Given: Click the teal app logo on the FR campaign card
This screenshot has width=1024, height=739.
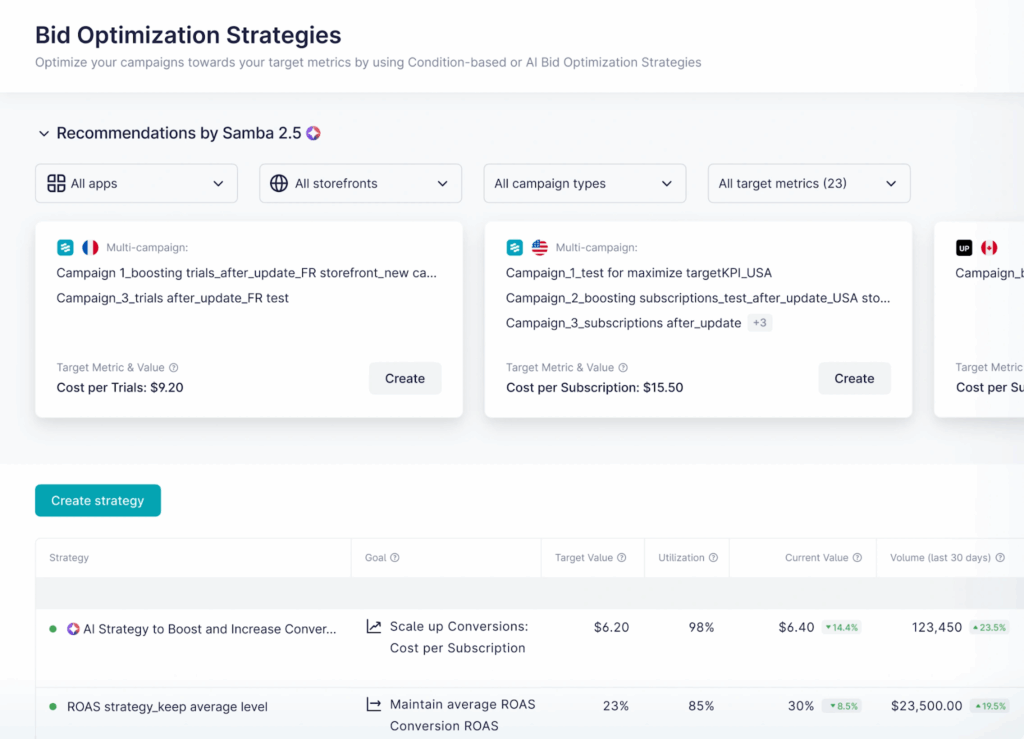Looking at the screenshot, I should pyautogui.click(x=64, y=247).
